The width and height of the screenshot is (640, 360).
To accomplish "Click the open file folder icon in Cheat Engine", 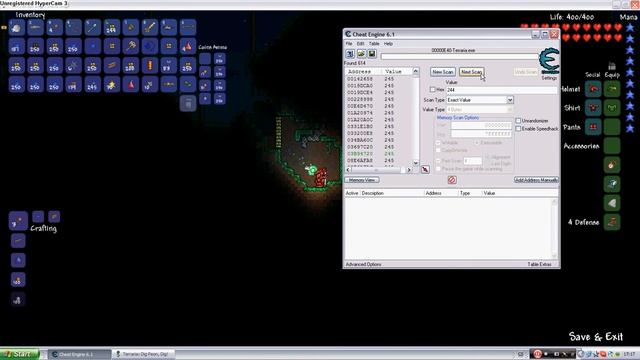I will (361, 54).
